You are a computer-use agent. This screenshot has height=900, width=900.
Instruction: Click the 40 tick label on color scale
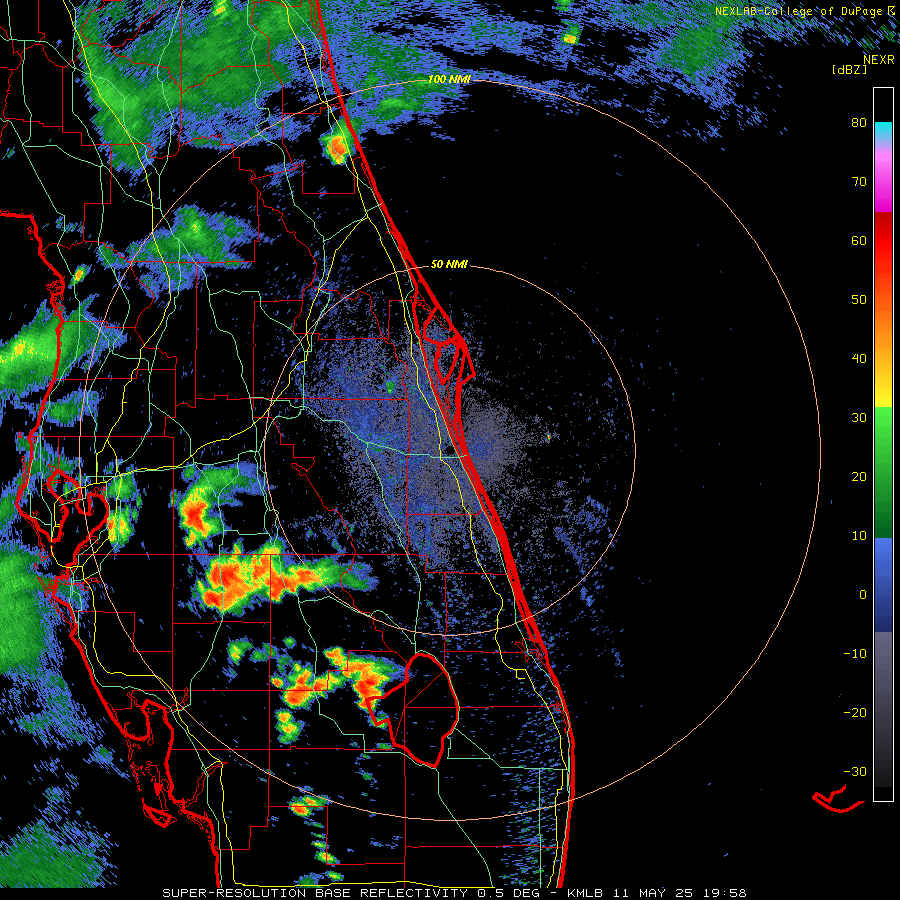(x=859, y=359)
